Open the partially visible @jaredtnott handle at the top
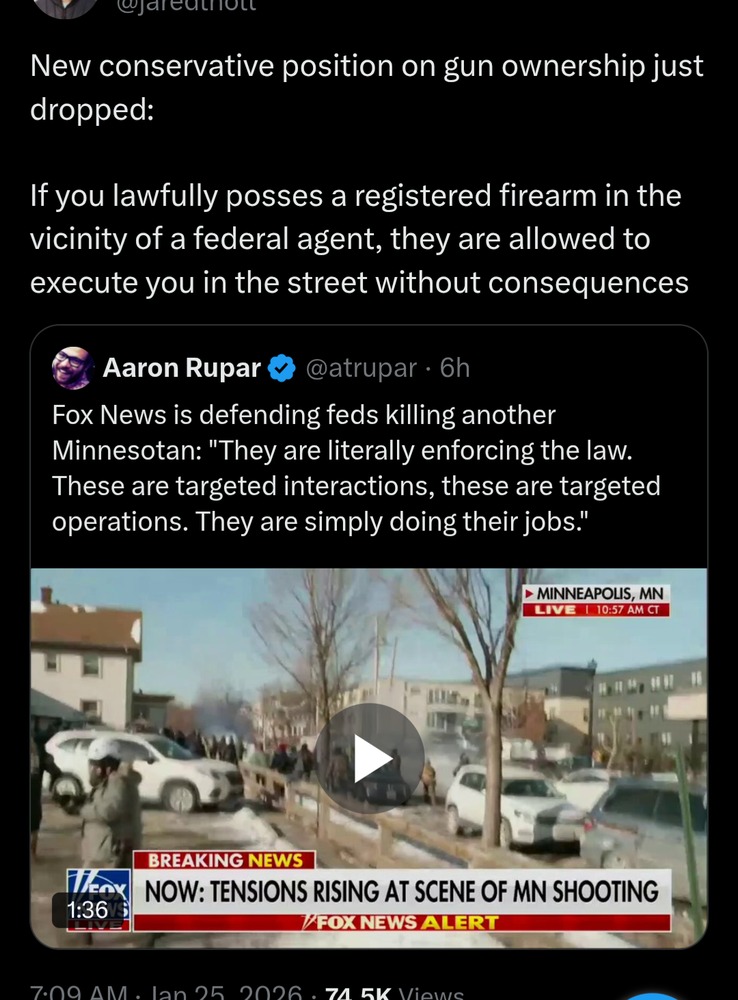The height and width of the screenshot is (1000, 738). click(x=186, y=6)
